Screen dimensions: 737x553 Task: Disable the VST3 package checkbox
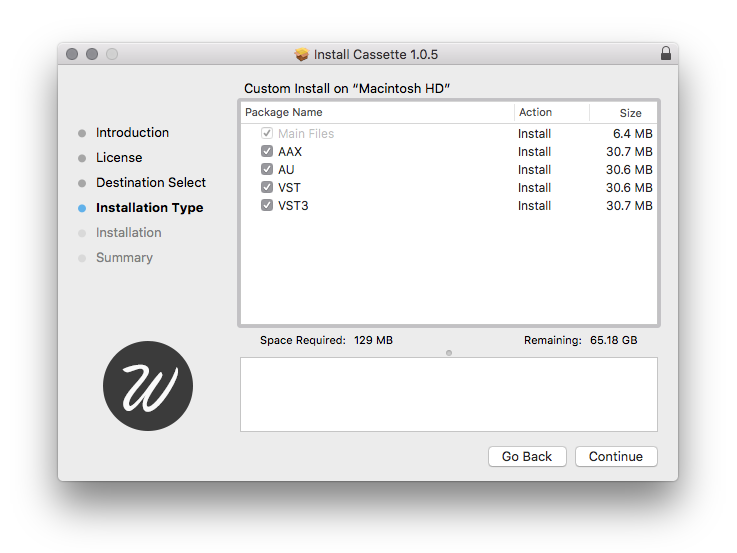coord(267,205)
